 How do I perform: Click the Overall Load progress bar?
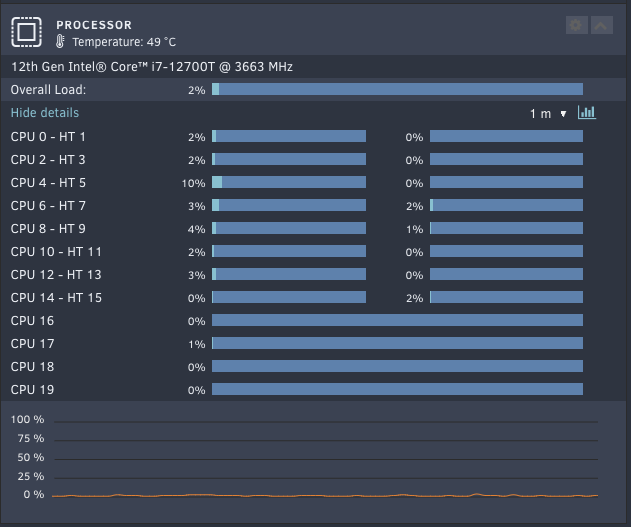397,89
